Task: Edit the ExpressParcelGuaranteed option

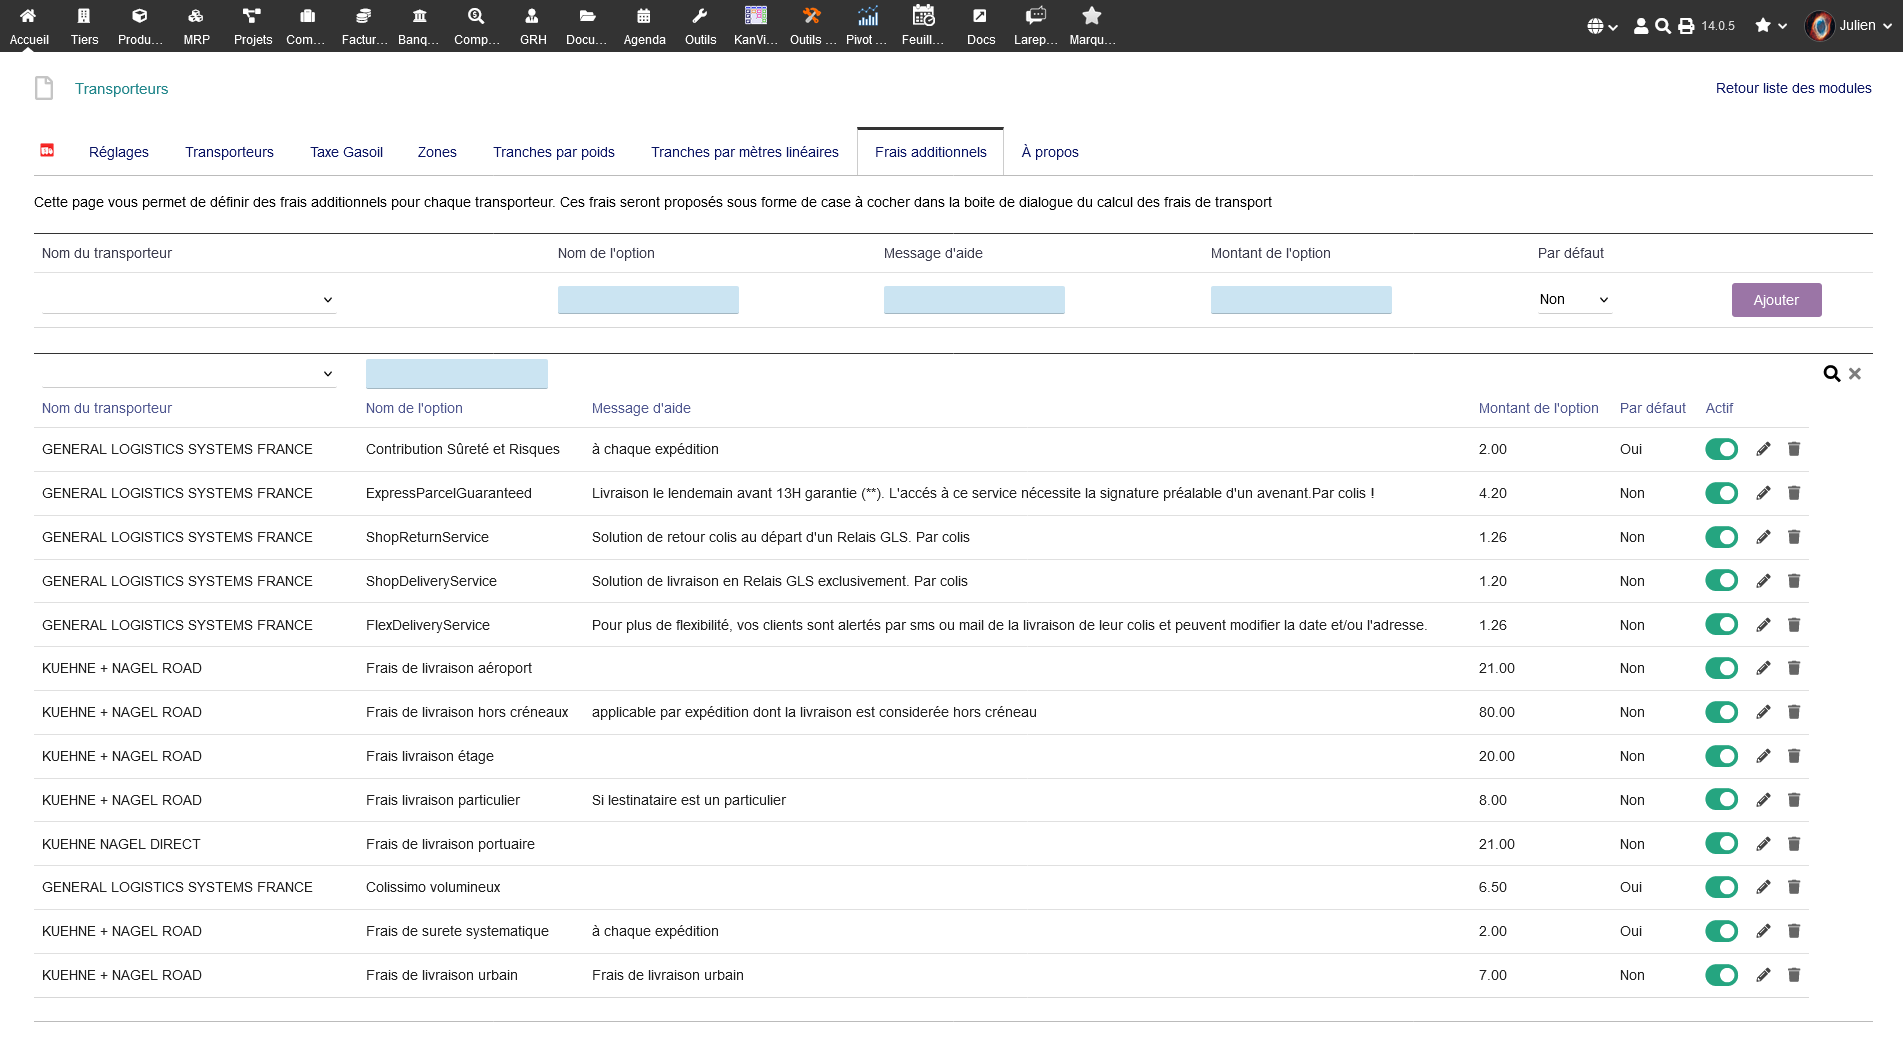Action: 1763,493
